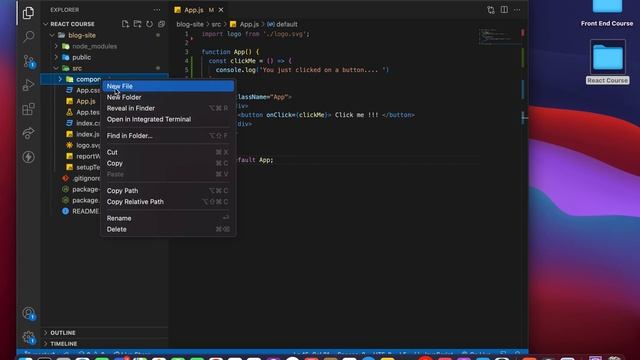Open the Extensions view
The width and height of the screenshot is (640, 360).
click(x=28, y=109)
